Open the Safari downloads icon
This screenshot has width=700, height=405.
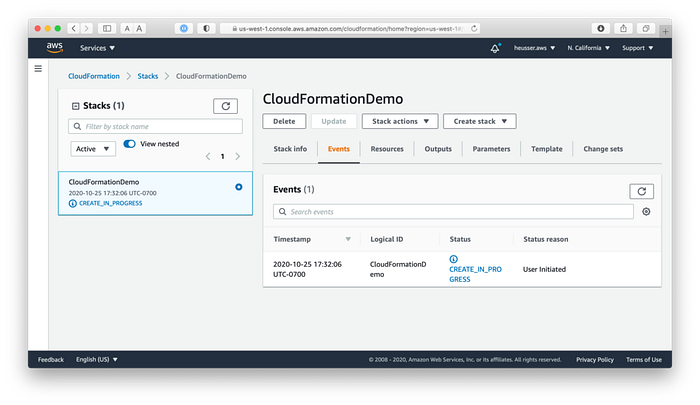601,28
